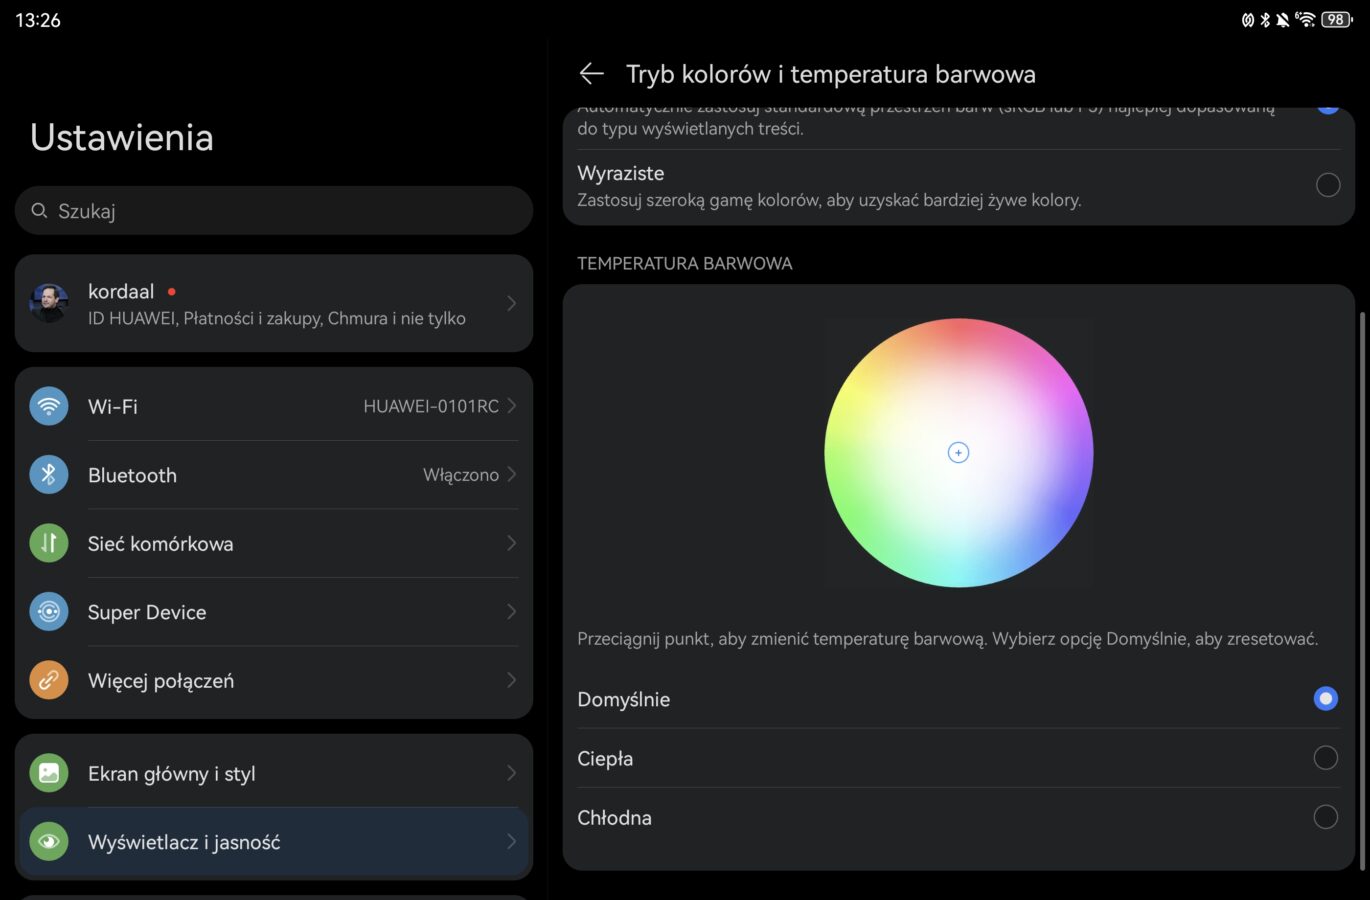The width and height of the screenshot is (1370, 900).
Task: Select the Sieć komórkowa green icon
Action: pos(49,543)
